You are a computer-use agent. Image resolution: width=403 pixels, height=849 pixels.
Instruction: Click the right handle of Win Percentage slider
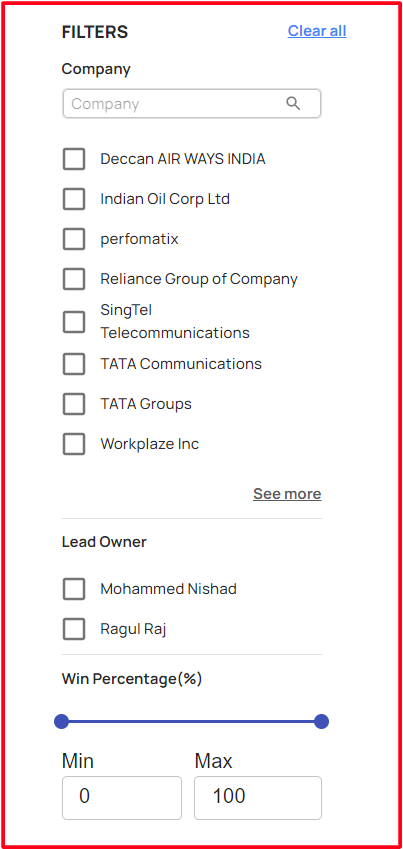coord(322,722)
